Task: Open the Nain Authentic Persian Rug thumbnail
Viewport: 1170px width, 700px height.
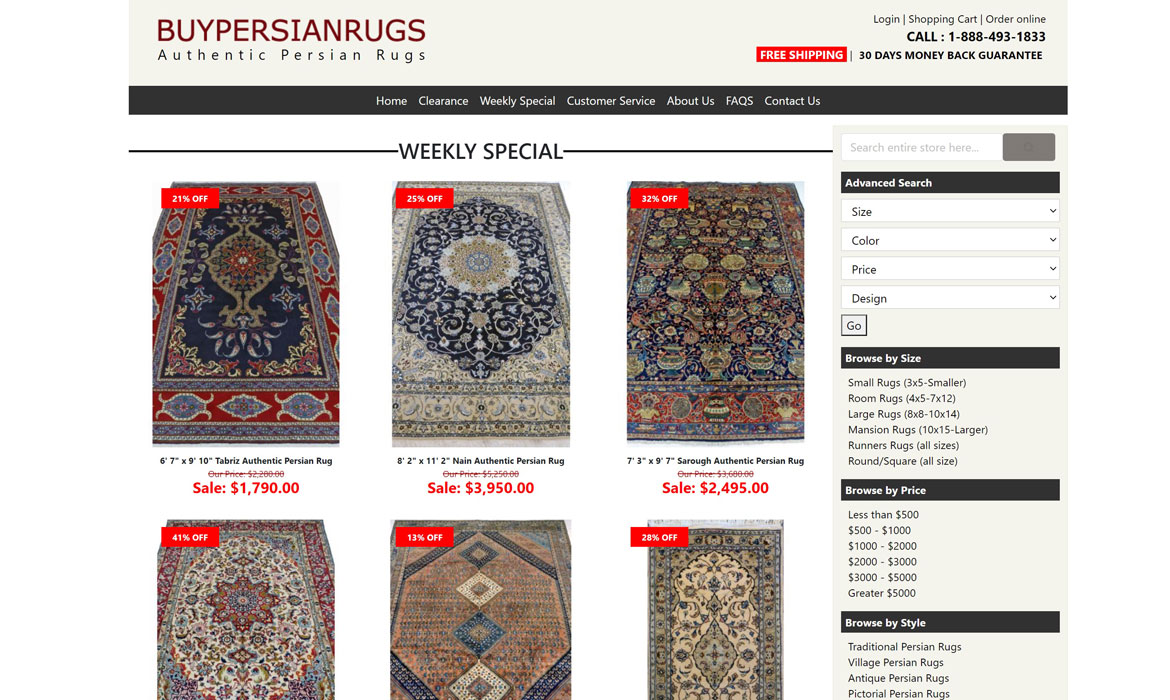Action: (x=481, y=313)
